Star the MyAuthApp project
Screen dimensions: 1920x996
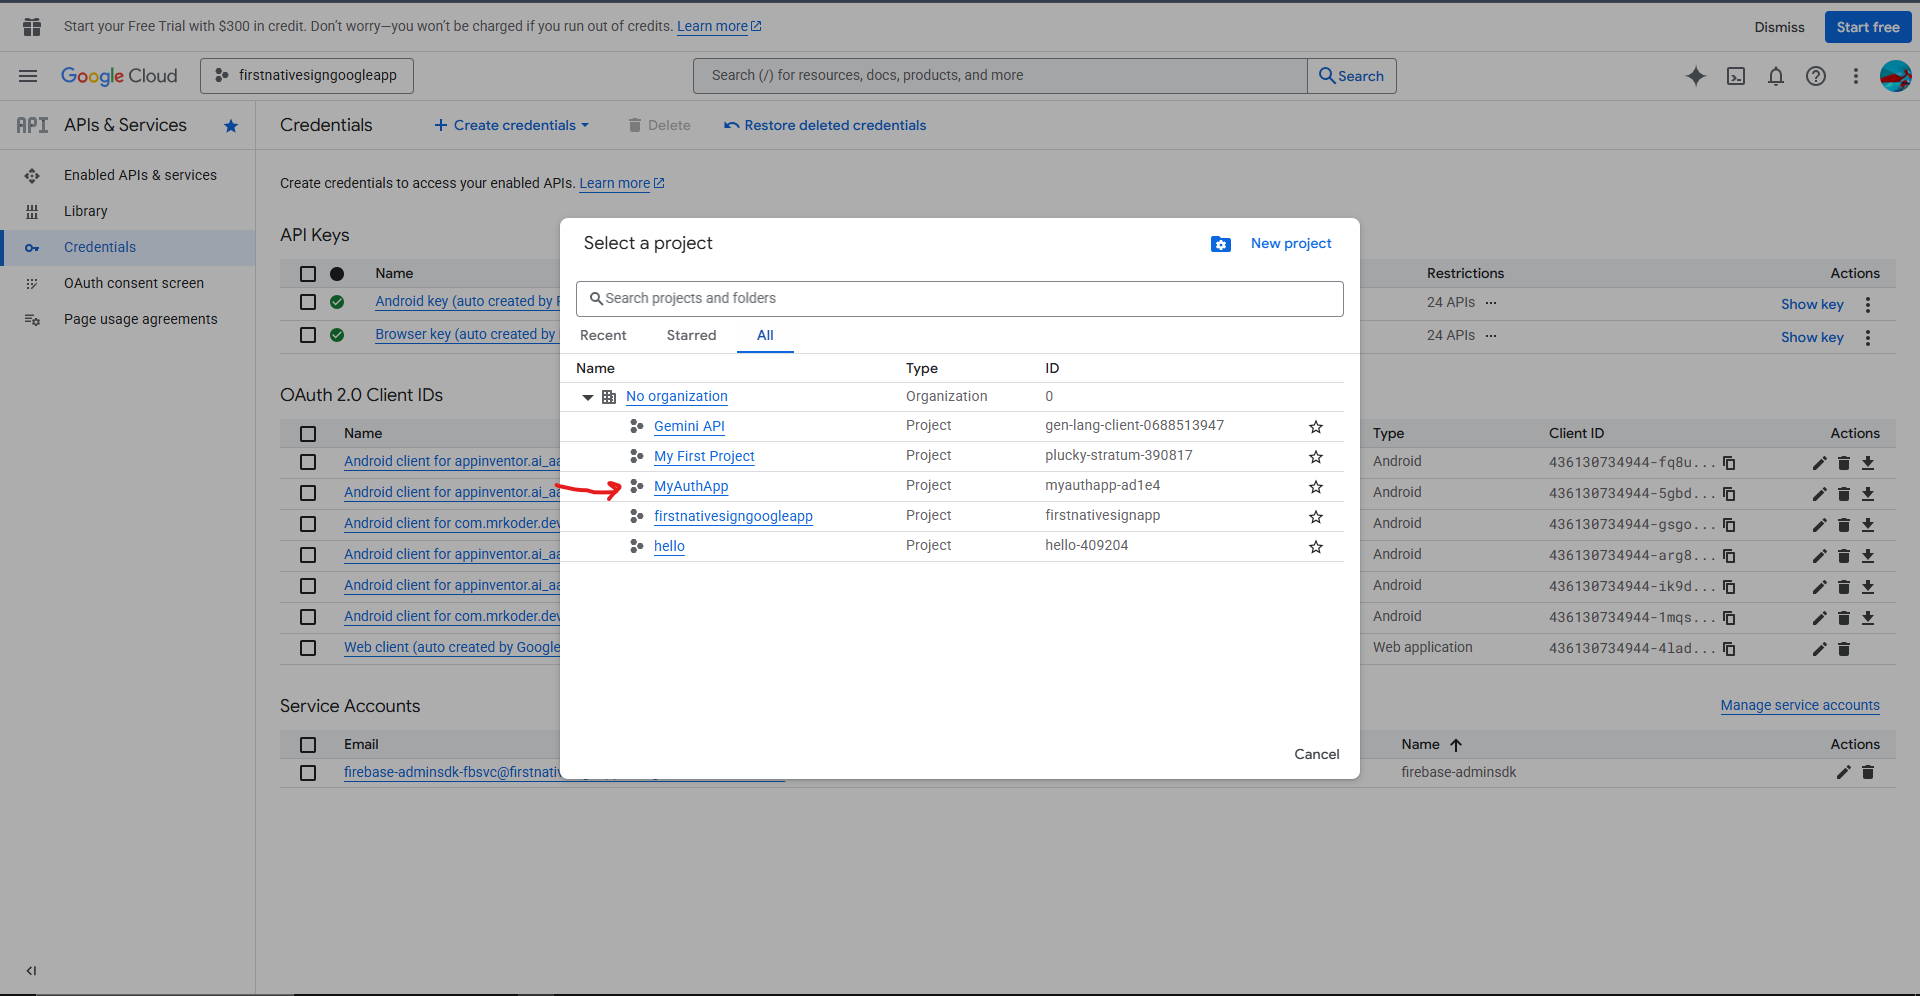(1316, 487)
